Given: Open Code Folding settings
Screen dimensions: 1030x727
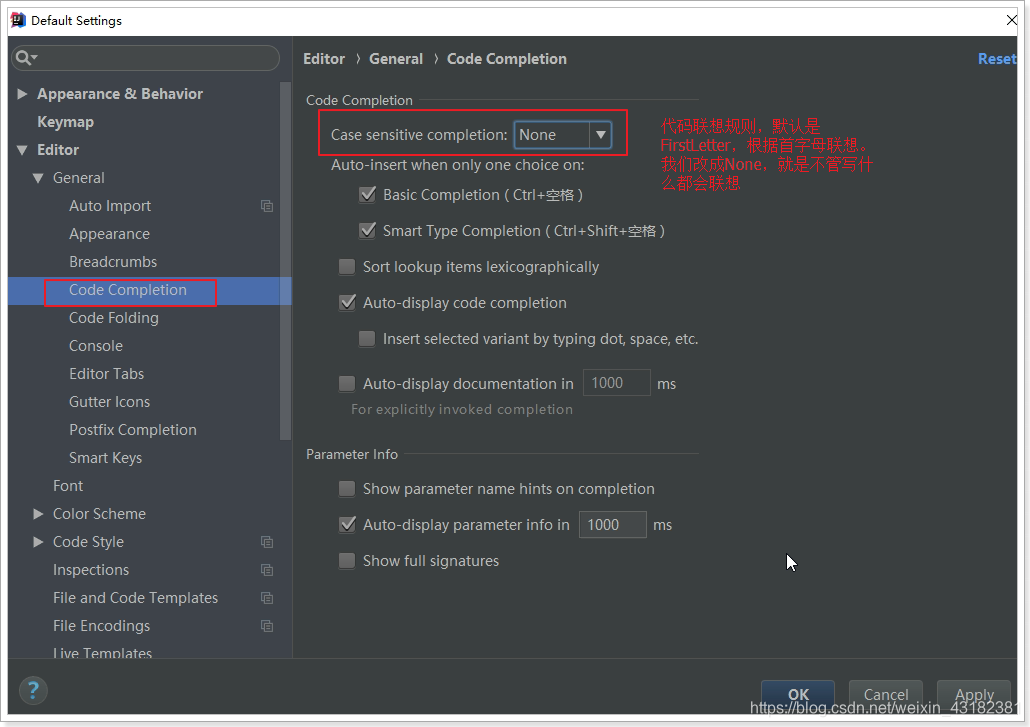Looking at the screenshot, I should pyautogui.click(x=114, y=318).
